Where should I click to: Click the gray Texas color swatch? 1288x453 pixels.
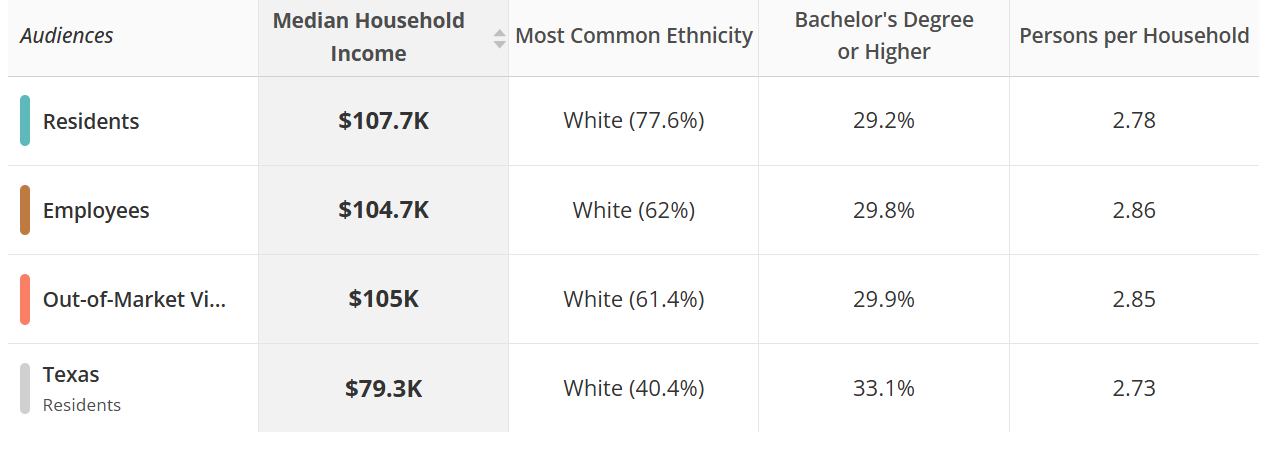point(25,388)
